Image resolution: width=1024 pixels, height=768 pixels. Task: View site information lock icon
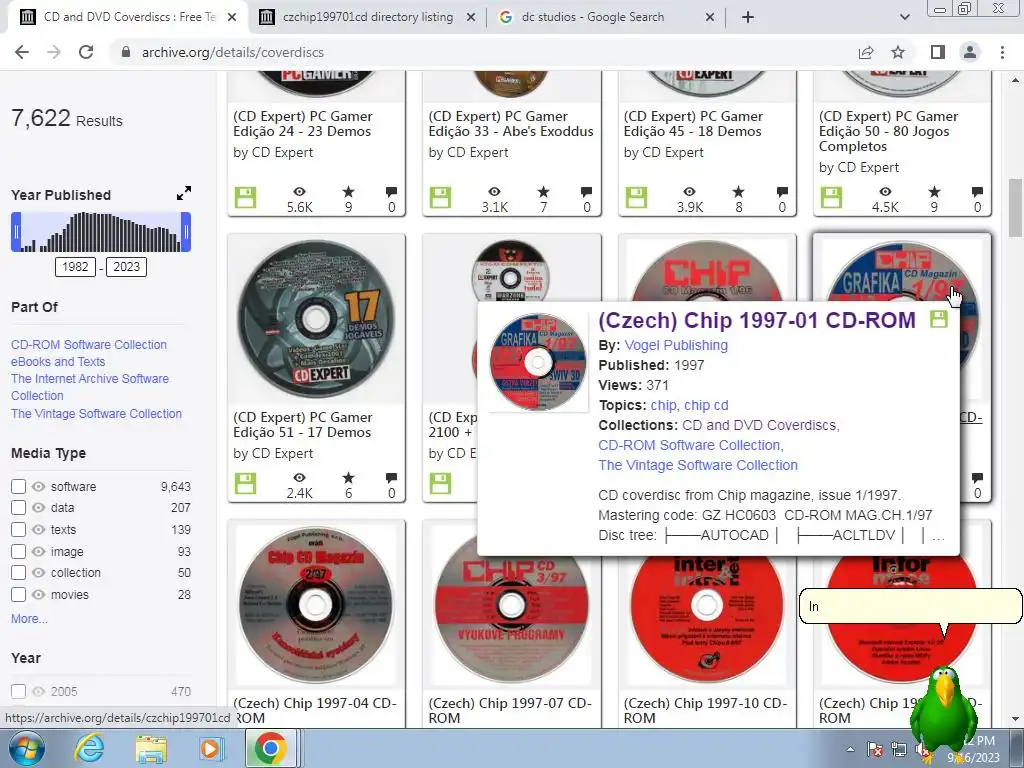(126, 52)
